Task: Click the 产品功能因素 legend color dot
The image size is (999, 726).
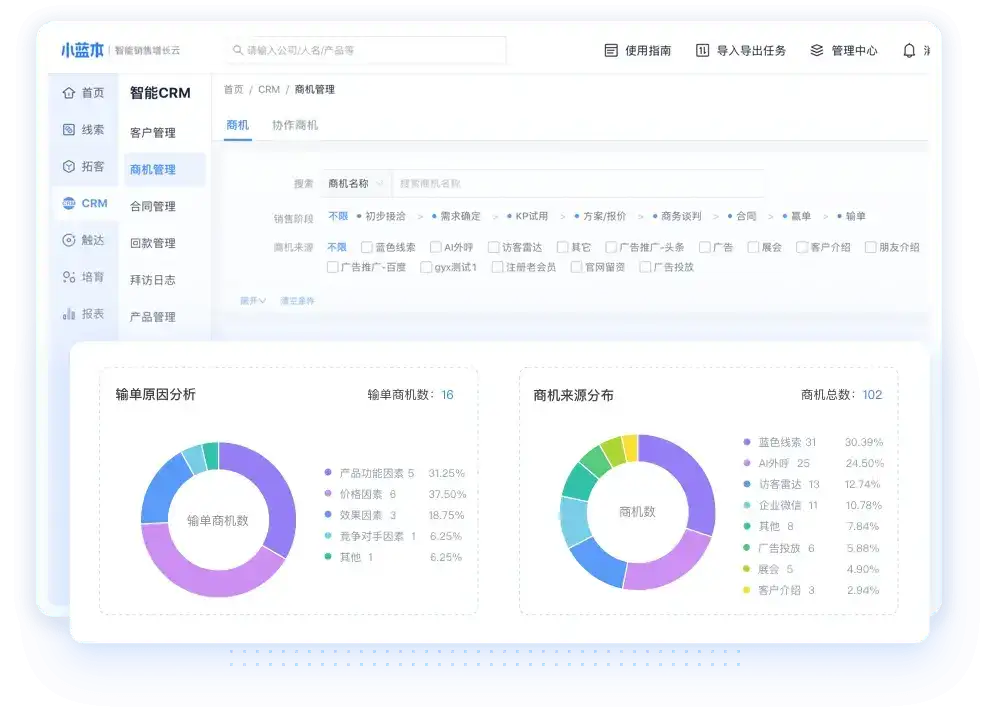Action: click(328, 473)
